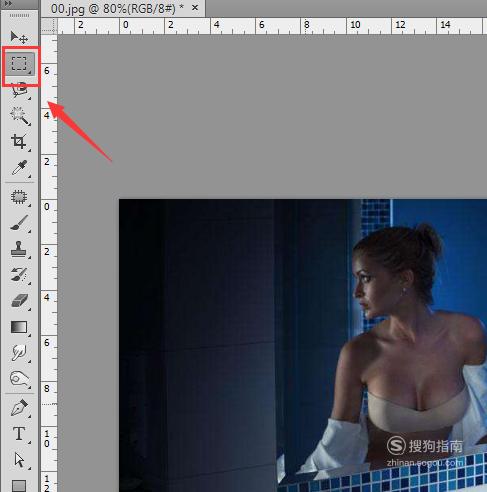The height and width of the screenshot is (492, 487).
Task: Select the Crop tool
Action: (19, 142)
